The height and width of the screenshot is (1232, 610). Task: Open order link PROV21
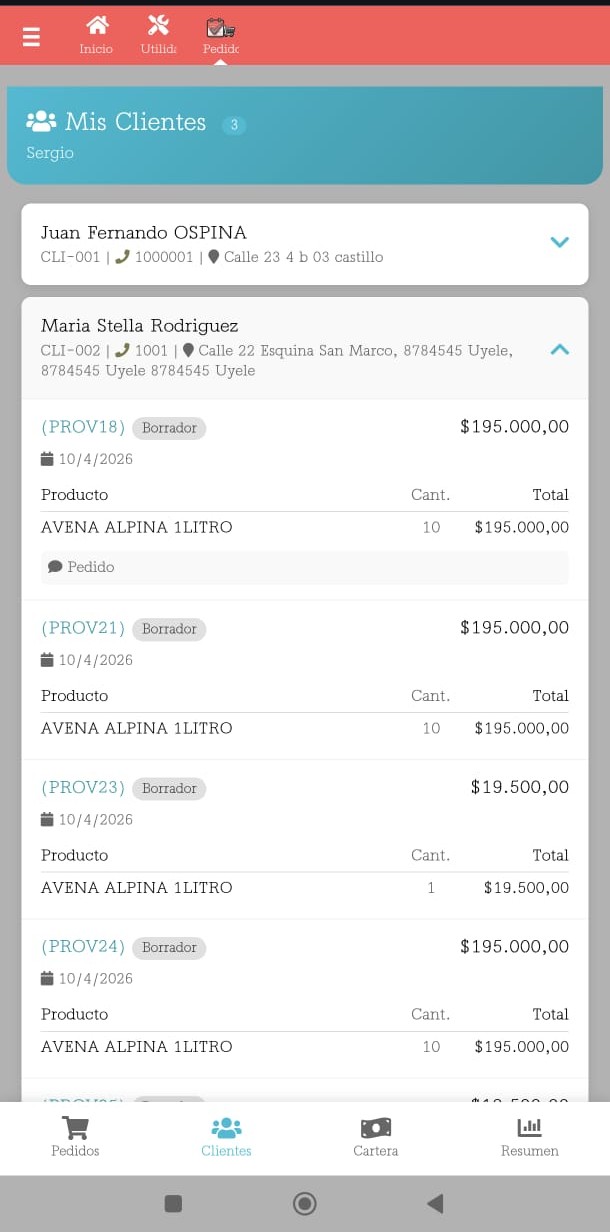point(83,628)
